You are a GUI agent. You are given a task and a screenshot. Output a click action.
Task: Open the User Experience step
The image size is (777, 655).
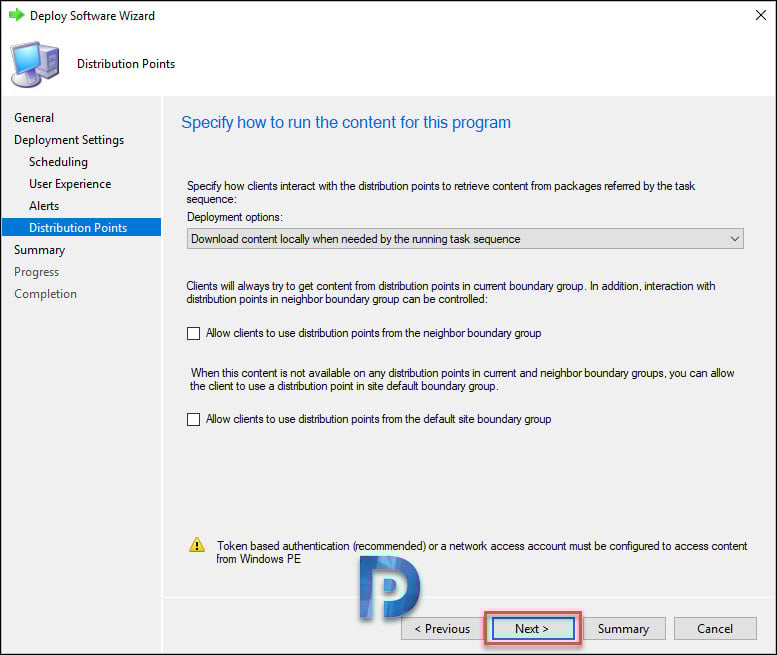click(70, 184)
